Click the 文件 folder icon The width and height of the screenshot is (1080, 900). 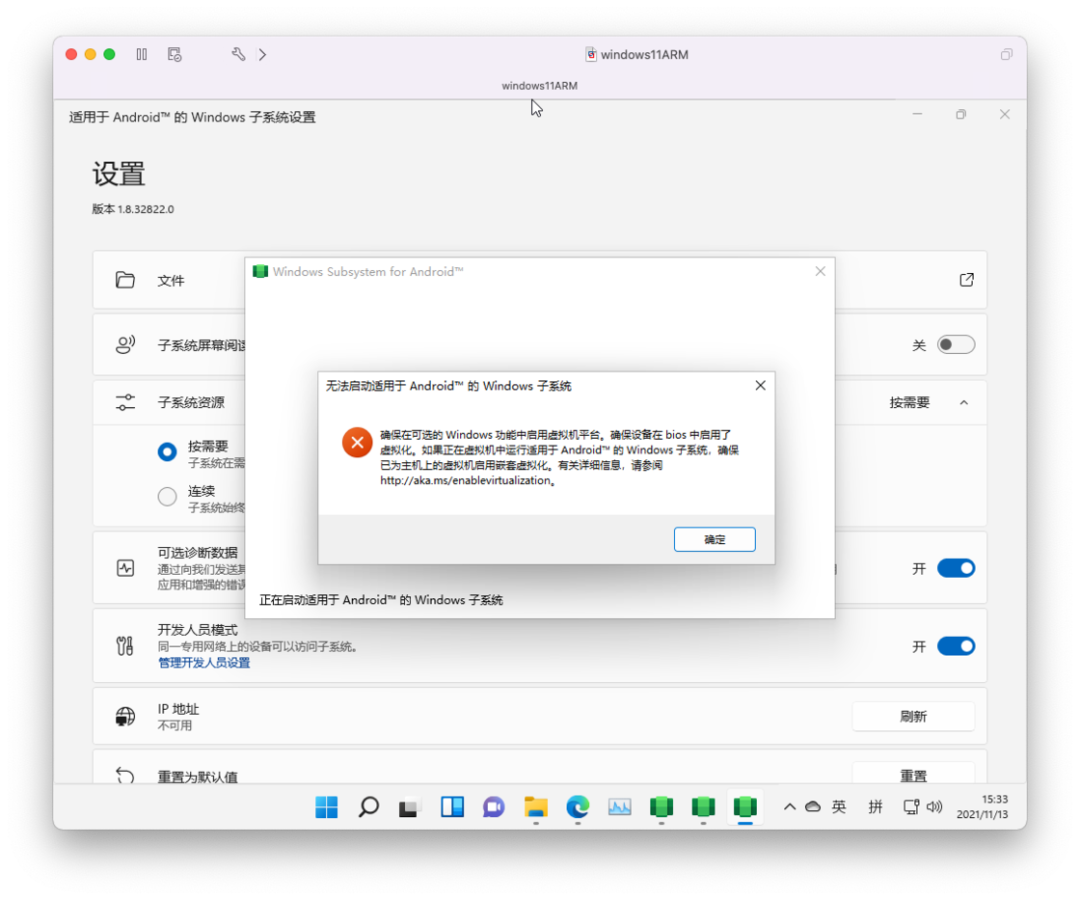tap(125, 280)
